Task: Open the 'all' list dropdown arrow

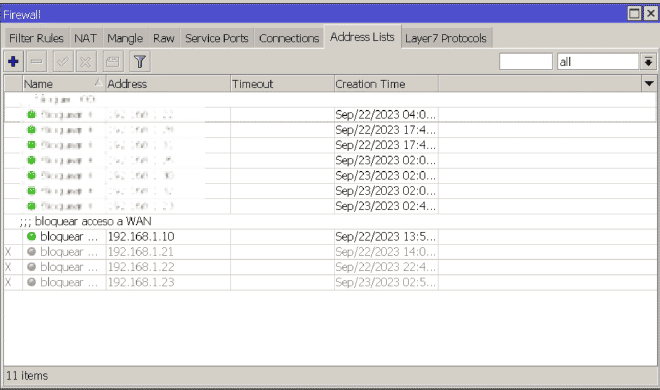Action: pos(649,62)
